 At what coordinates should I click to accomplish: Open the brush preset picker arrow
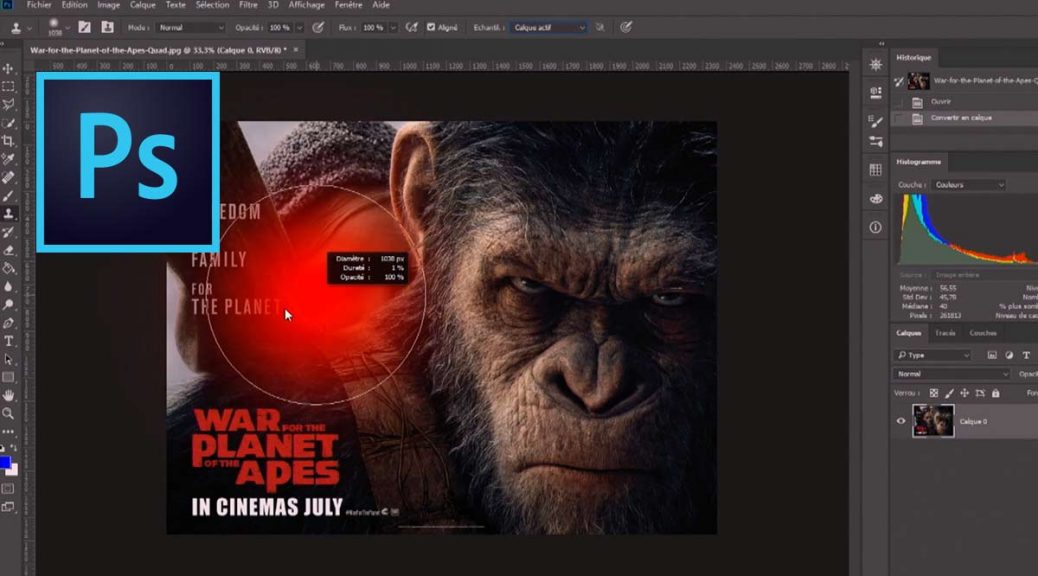68,28
